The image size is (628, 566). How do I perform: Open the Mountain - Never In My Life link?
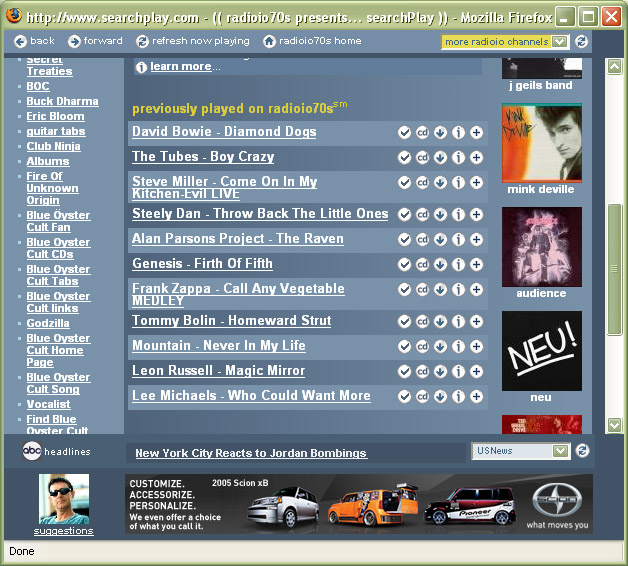coord(219,346)
